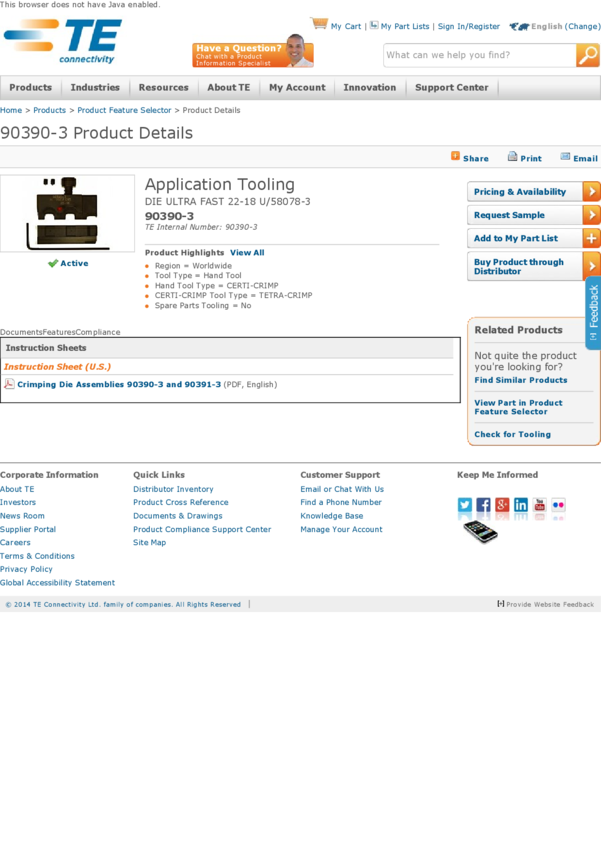
Task: Open the Flickr social icon
Action: (x=558, y=505)
